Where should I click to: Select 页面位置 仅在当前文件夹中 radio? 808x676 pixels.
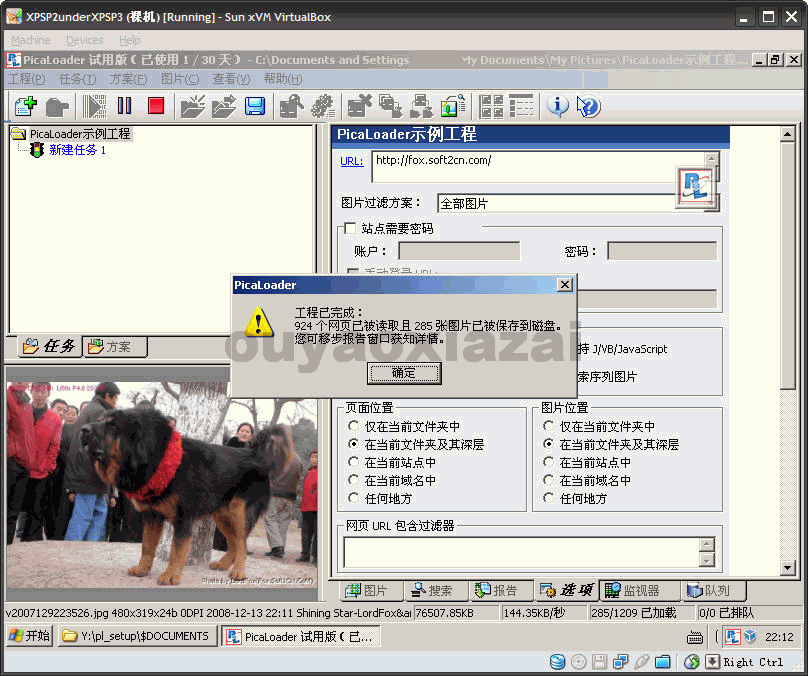[354, 426]
